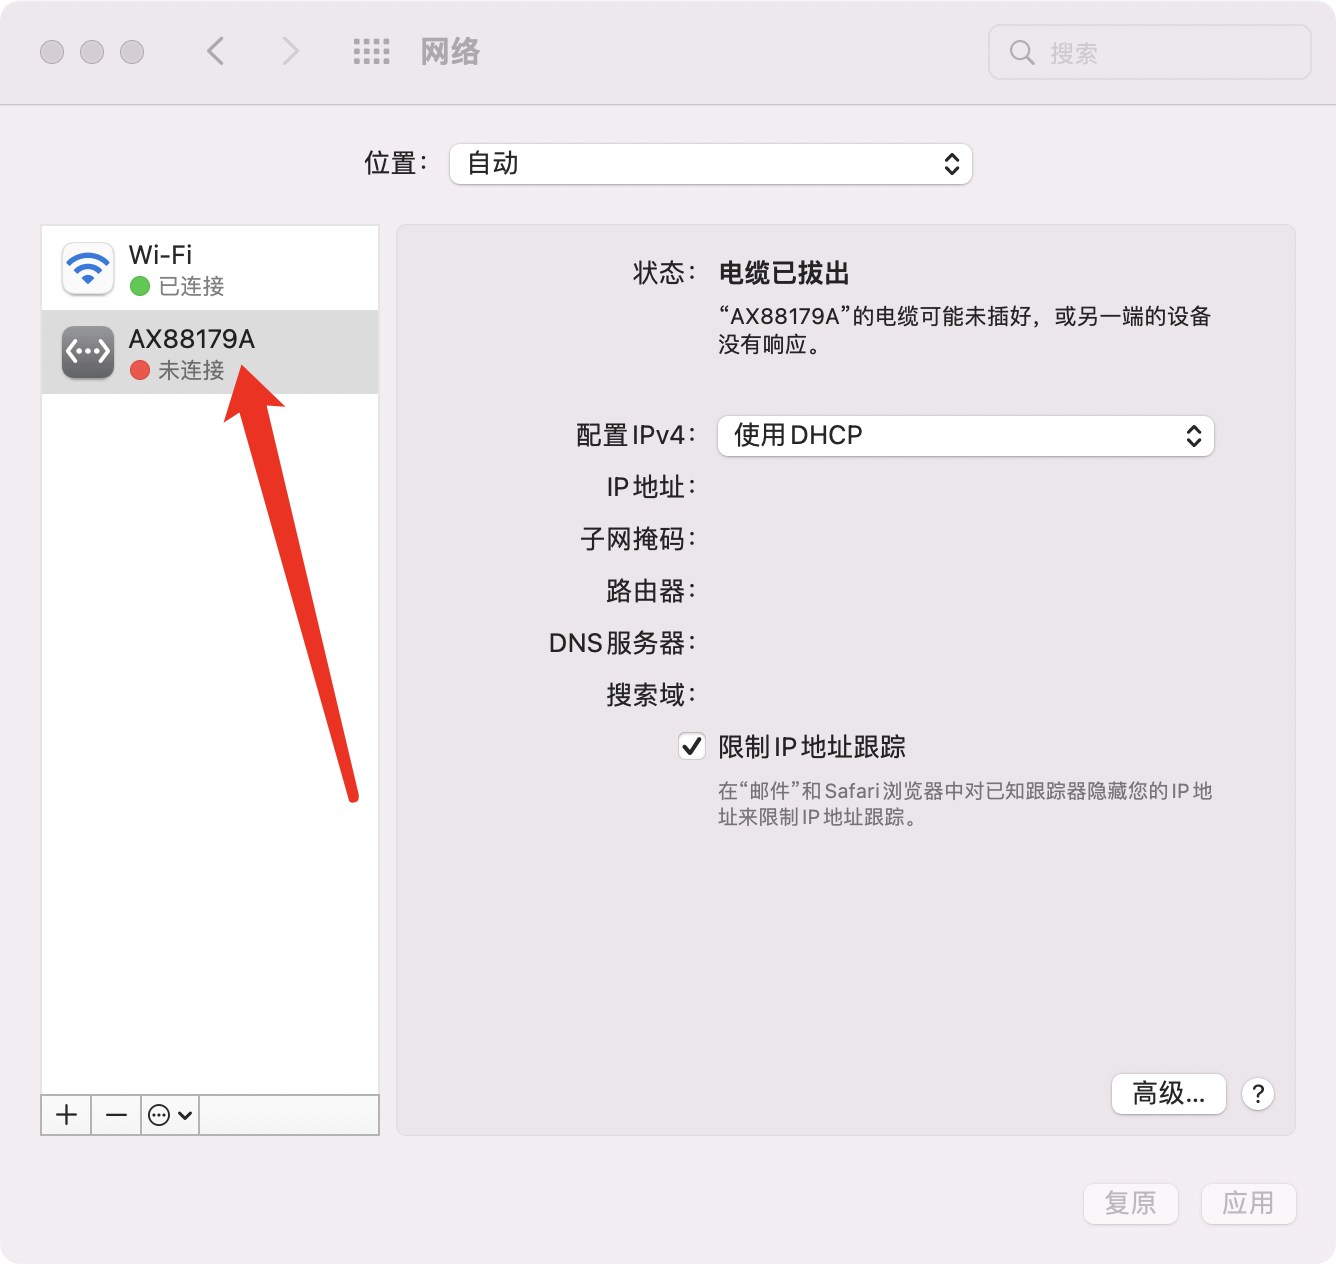Click the green Wi-Fi connected status dot

(x=140, y=286)
